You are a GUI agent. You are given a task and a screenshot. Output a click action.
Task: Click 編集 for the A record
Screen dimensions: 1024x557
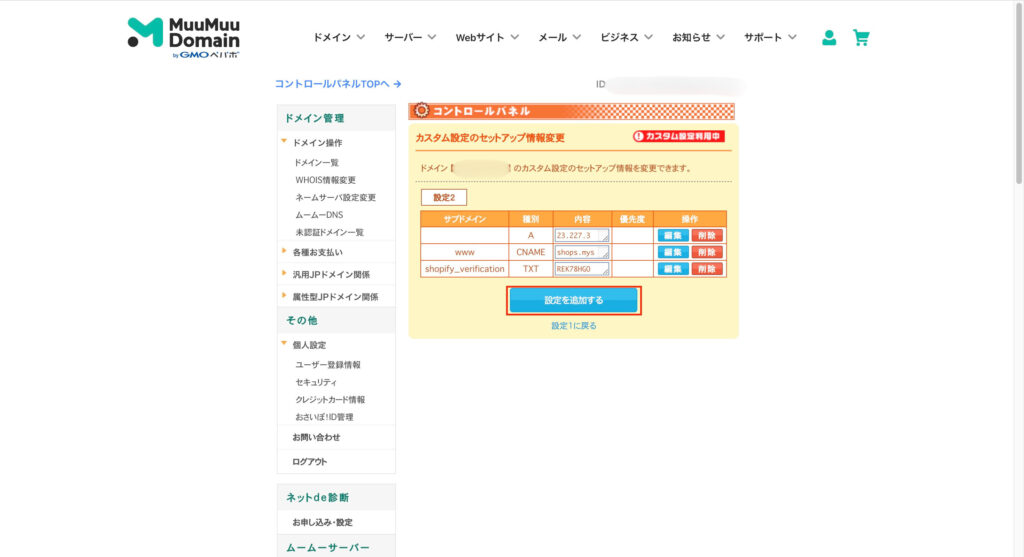coord(672,236)
